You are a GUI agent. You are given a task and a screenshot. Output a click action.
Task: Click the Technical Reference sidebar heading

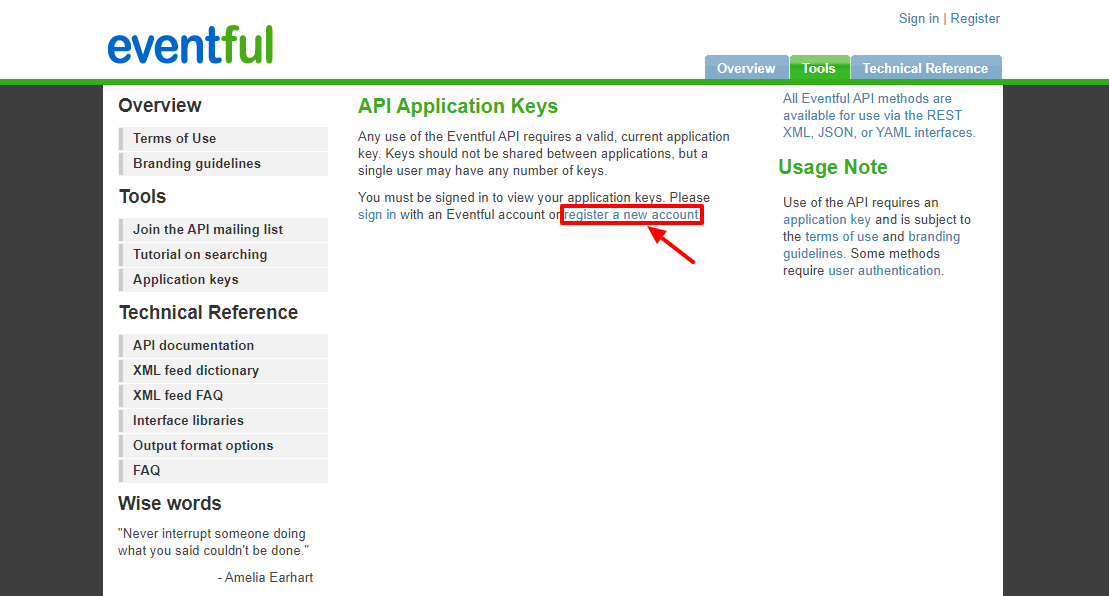(209, 312)
